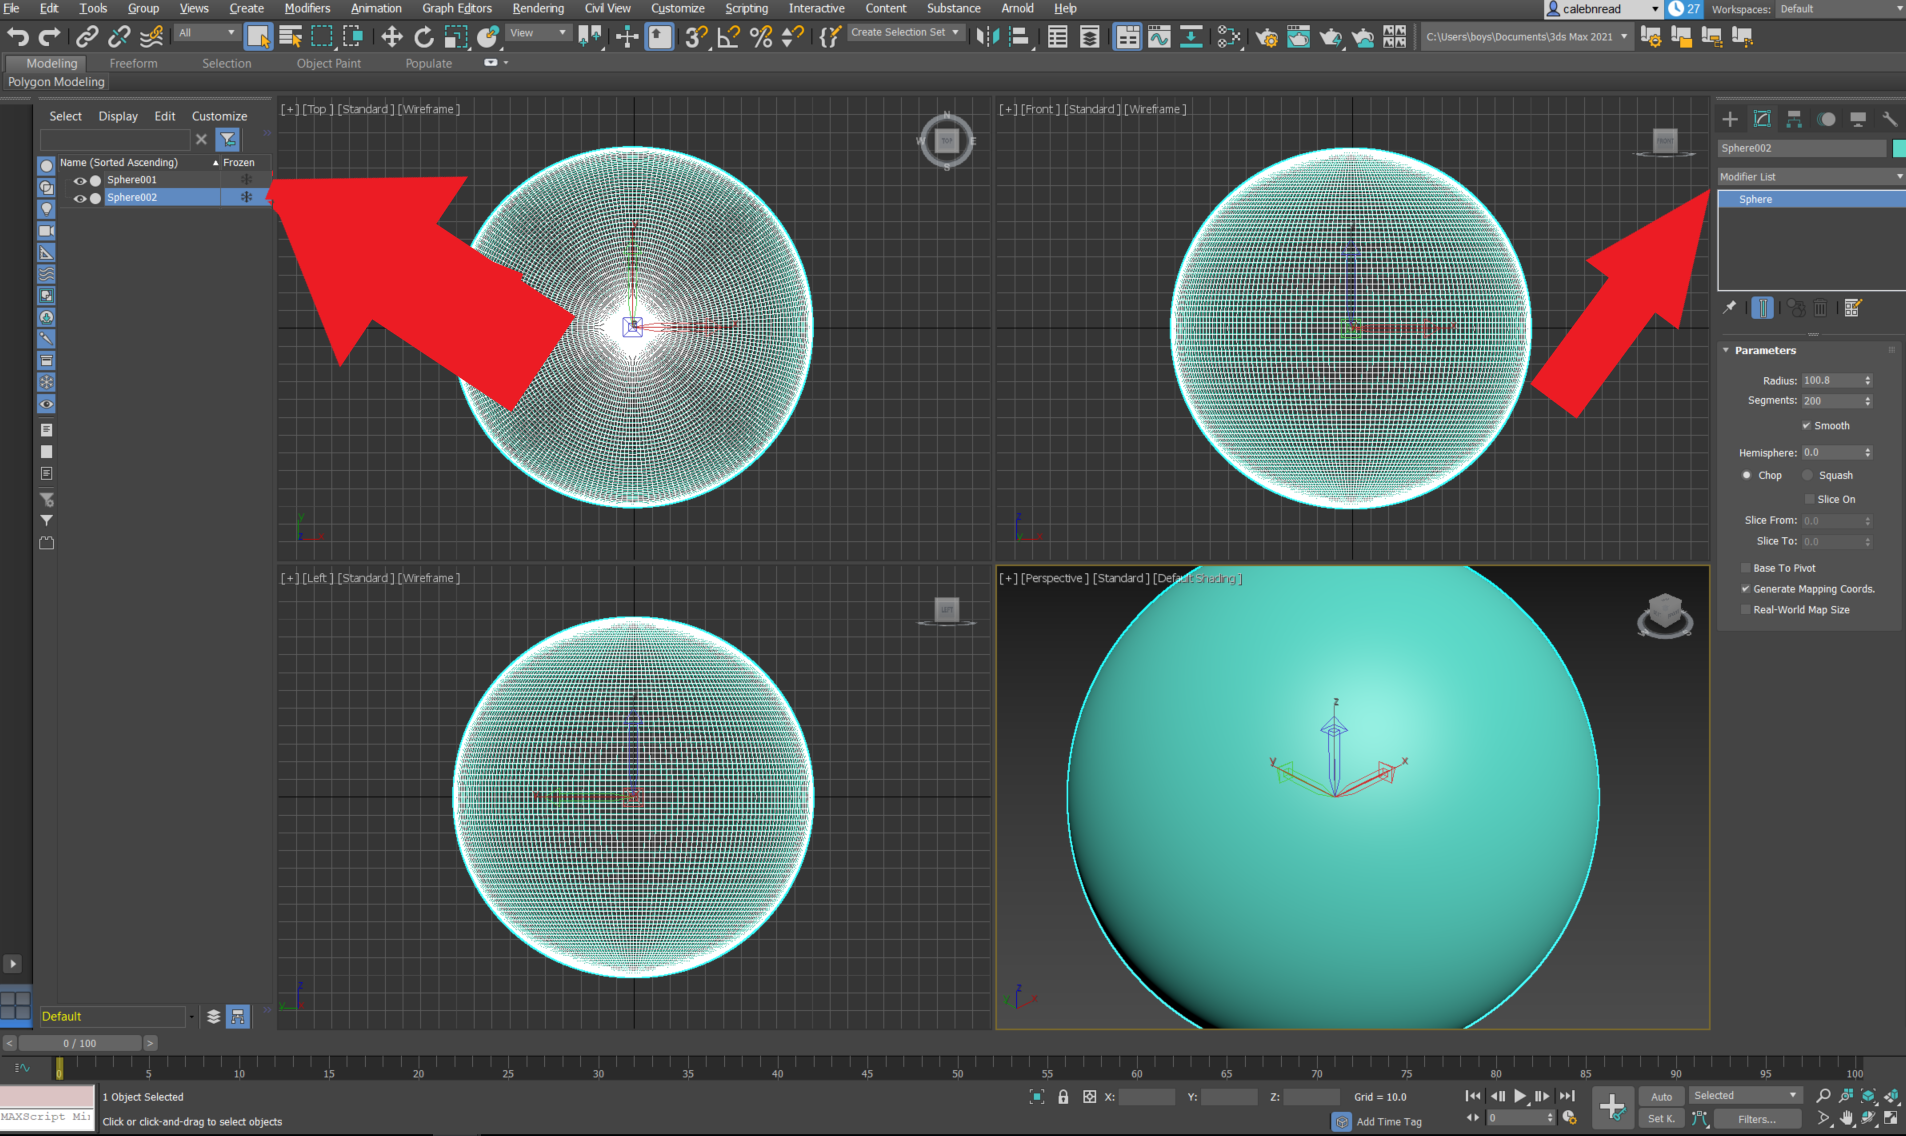Enable Real-World Map Size checkbox
Image resolution: width=1906 pixels, height=1136 pixels.
(x=1746, y=610)
